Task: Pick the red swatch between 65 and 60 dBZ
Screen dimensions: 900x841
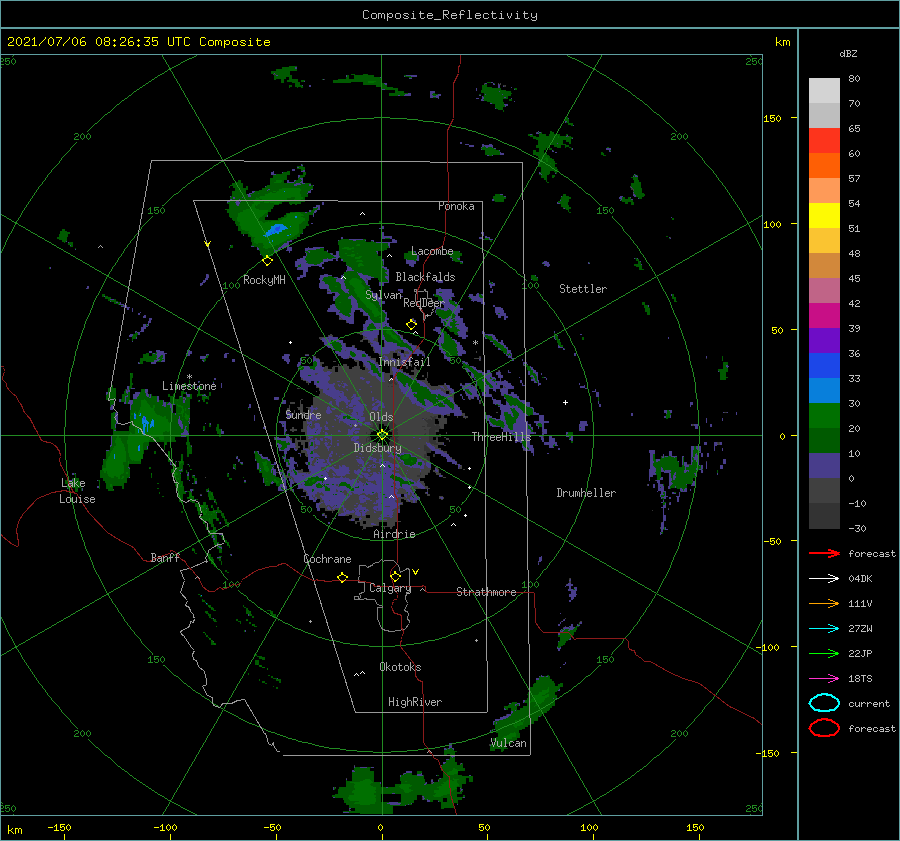Action: (824, 141)
